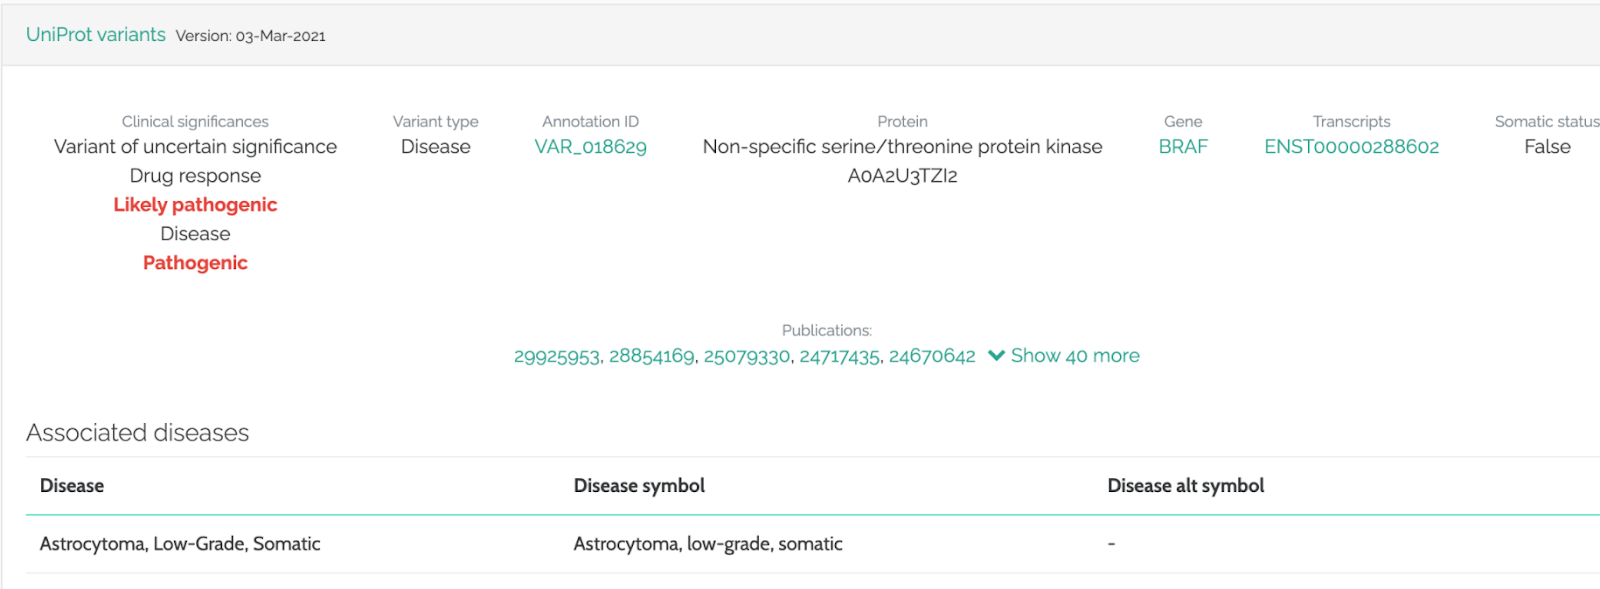This screenshot has width=1600, height=589.
Task: Open transcript ENST00000288602 link
Action: pos(1351,147)
